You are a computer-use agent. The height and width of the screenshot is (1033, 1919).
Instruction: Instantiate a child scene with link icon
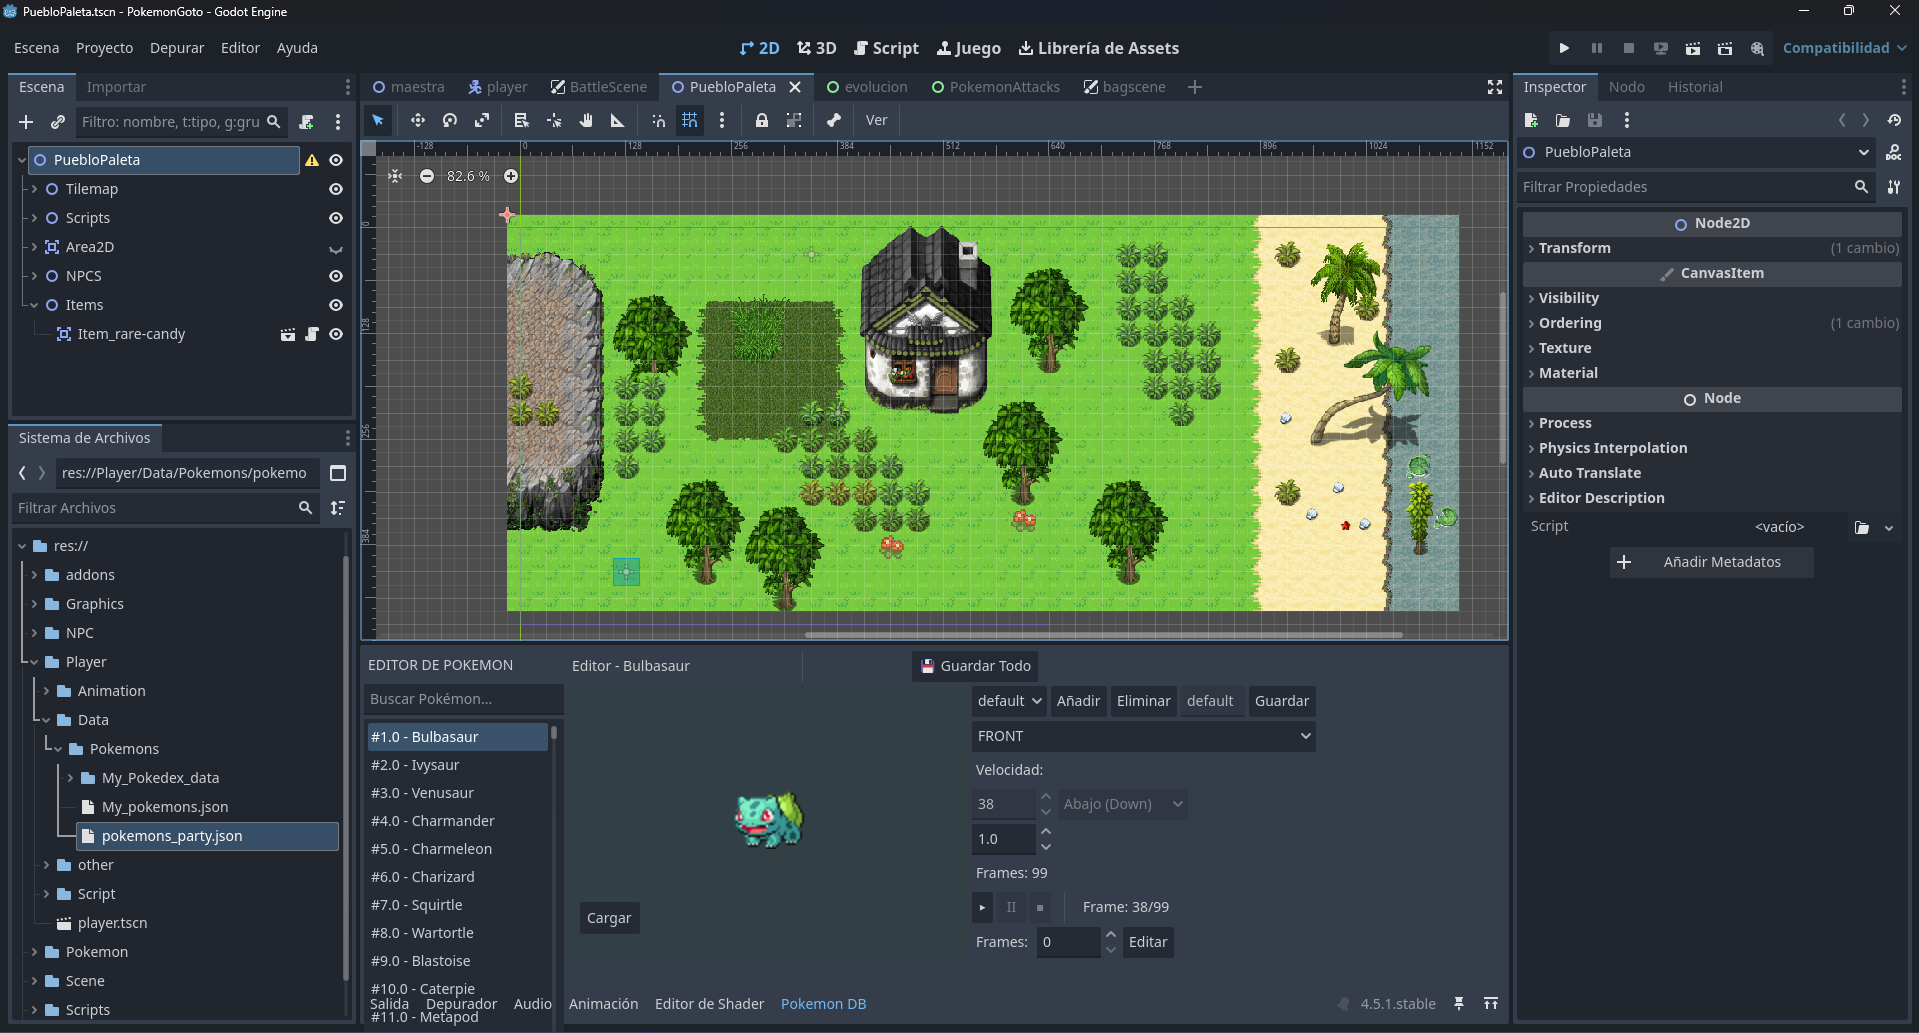coord(58,122)
